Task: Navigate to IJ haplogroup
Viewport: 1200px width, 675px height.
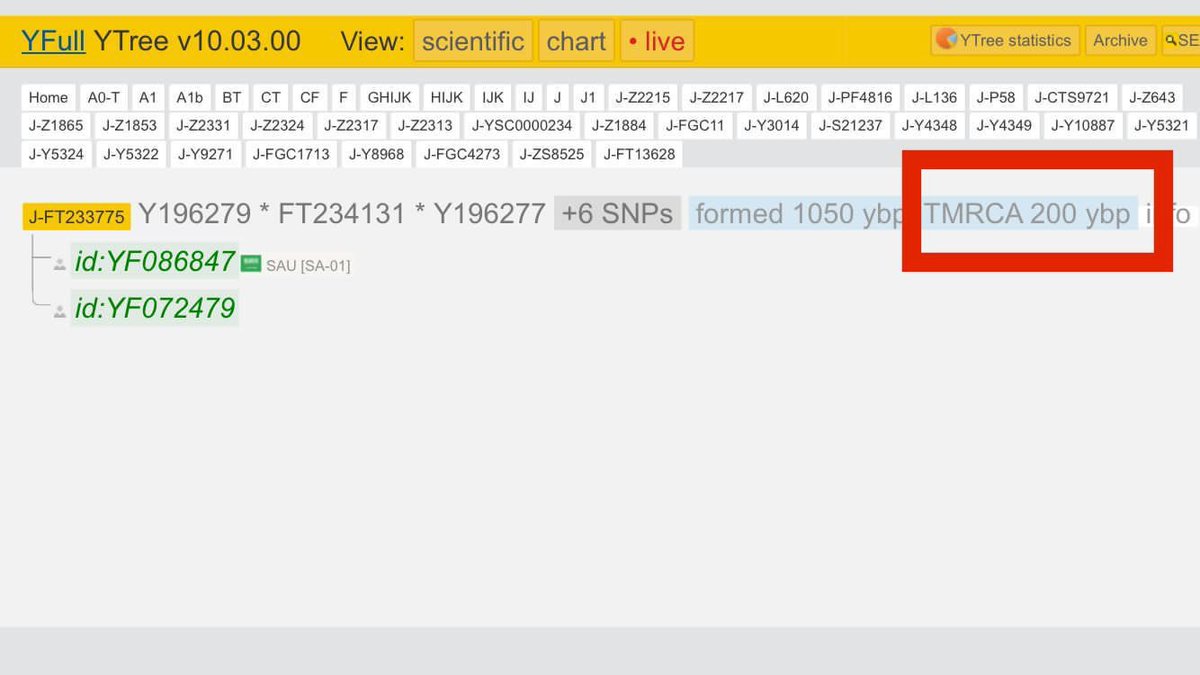Action: (528, 97)
